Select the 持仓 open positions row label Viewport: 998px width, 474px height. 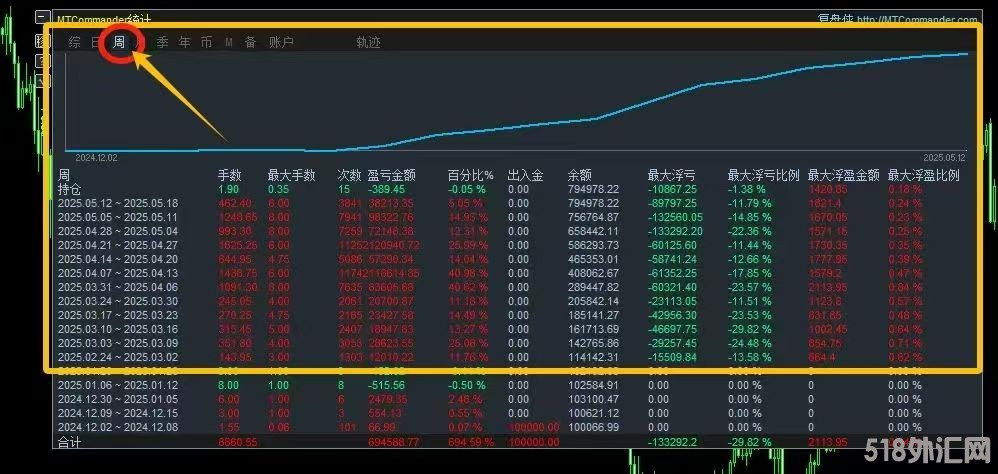(69, 189)
